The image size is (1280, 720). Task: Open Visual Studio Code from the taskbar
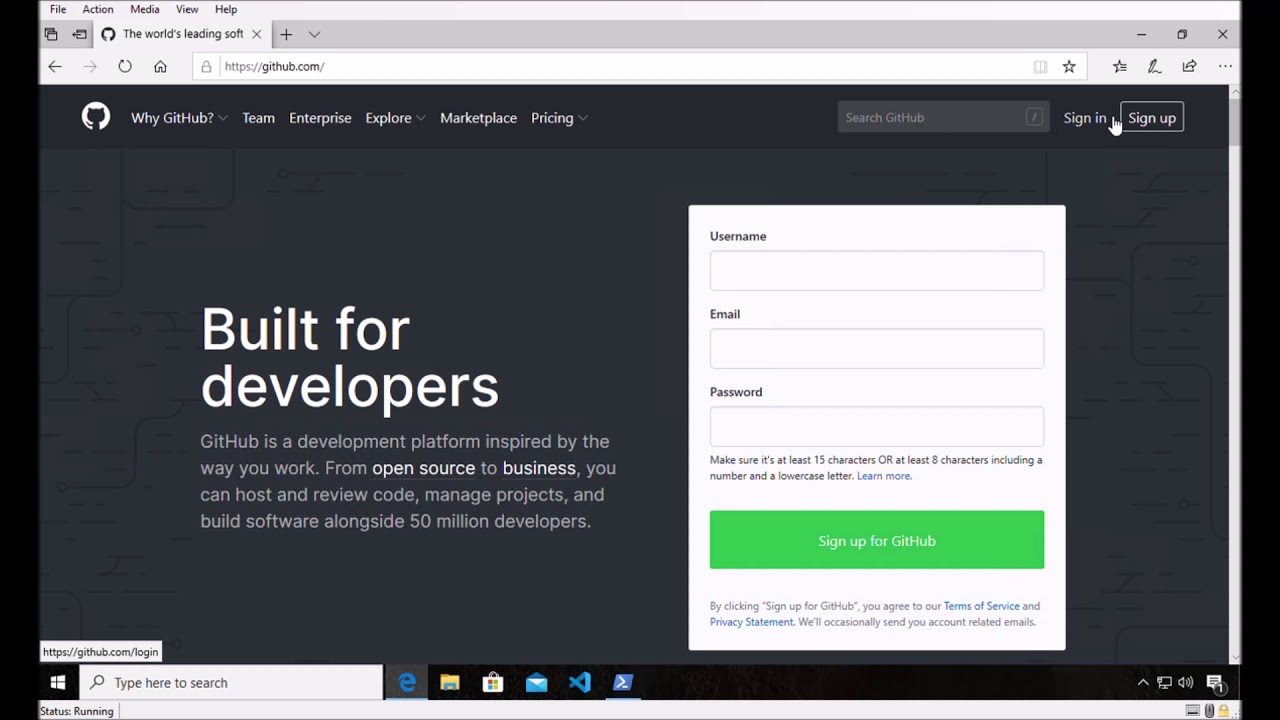580,682
